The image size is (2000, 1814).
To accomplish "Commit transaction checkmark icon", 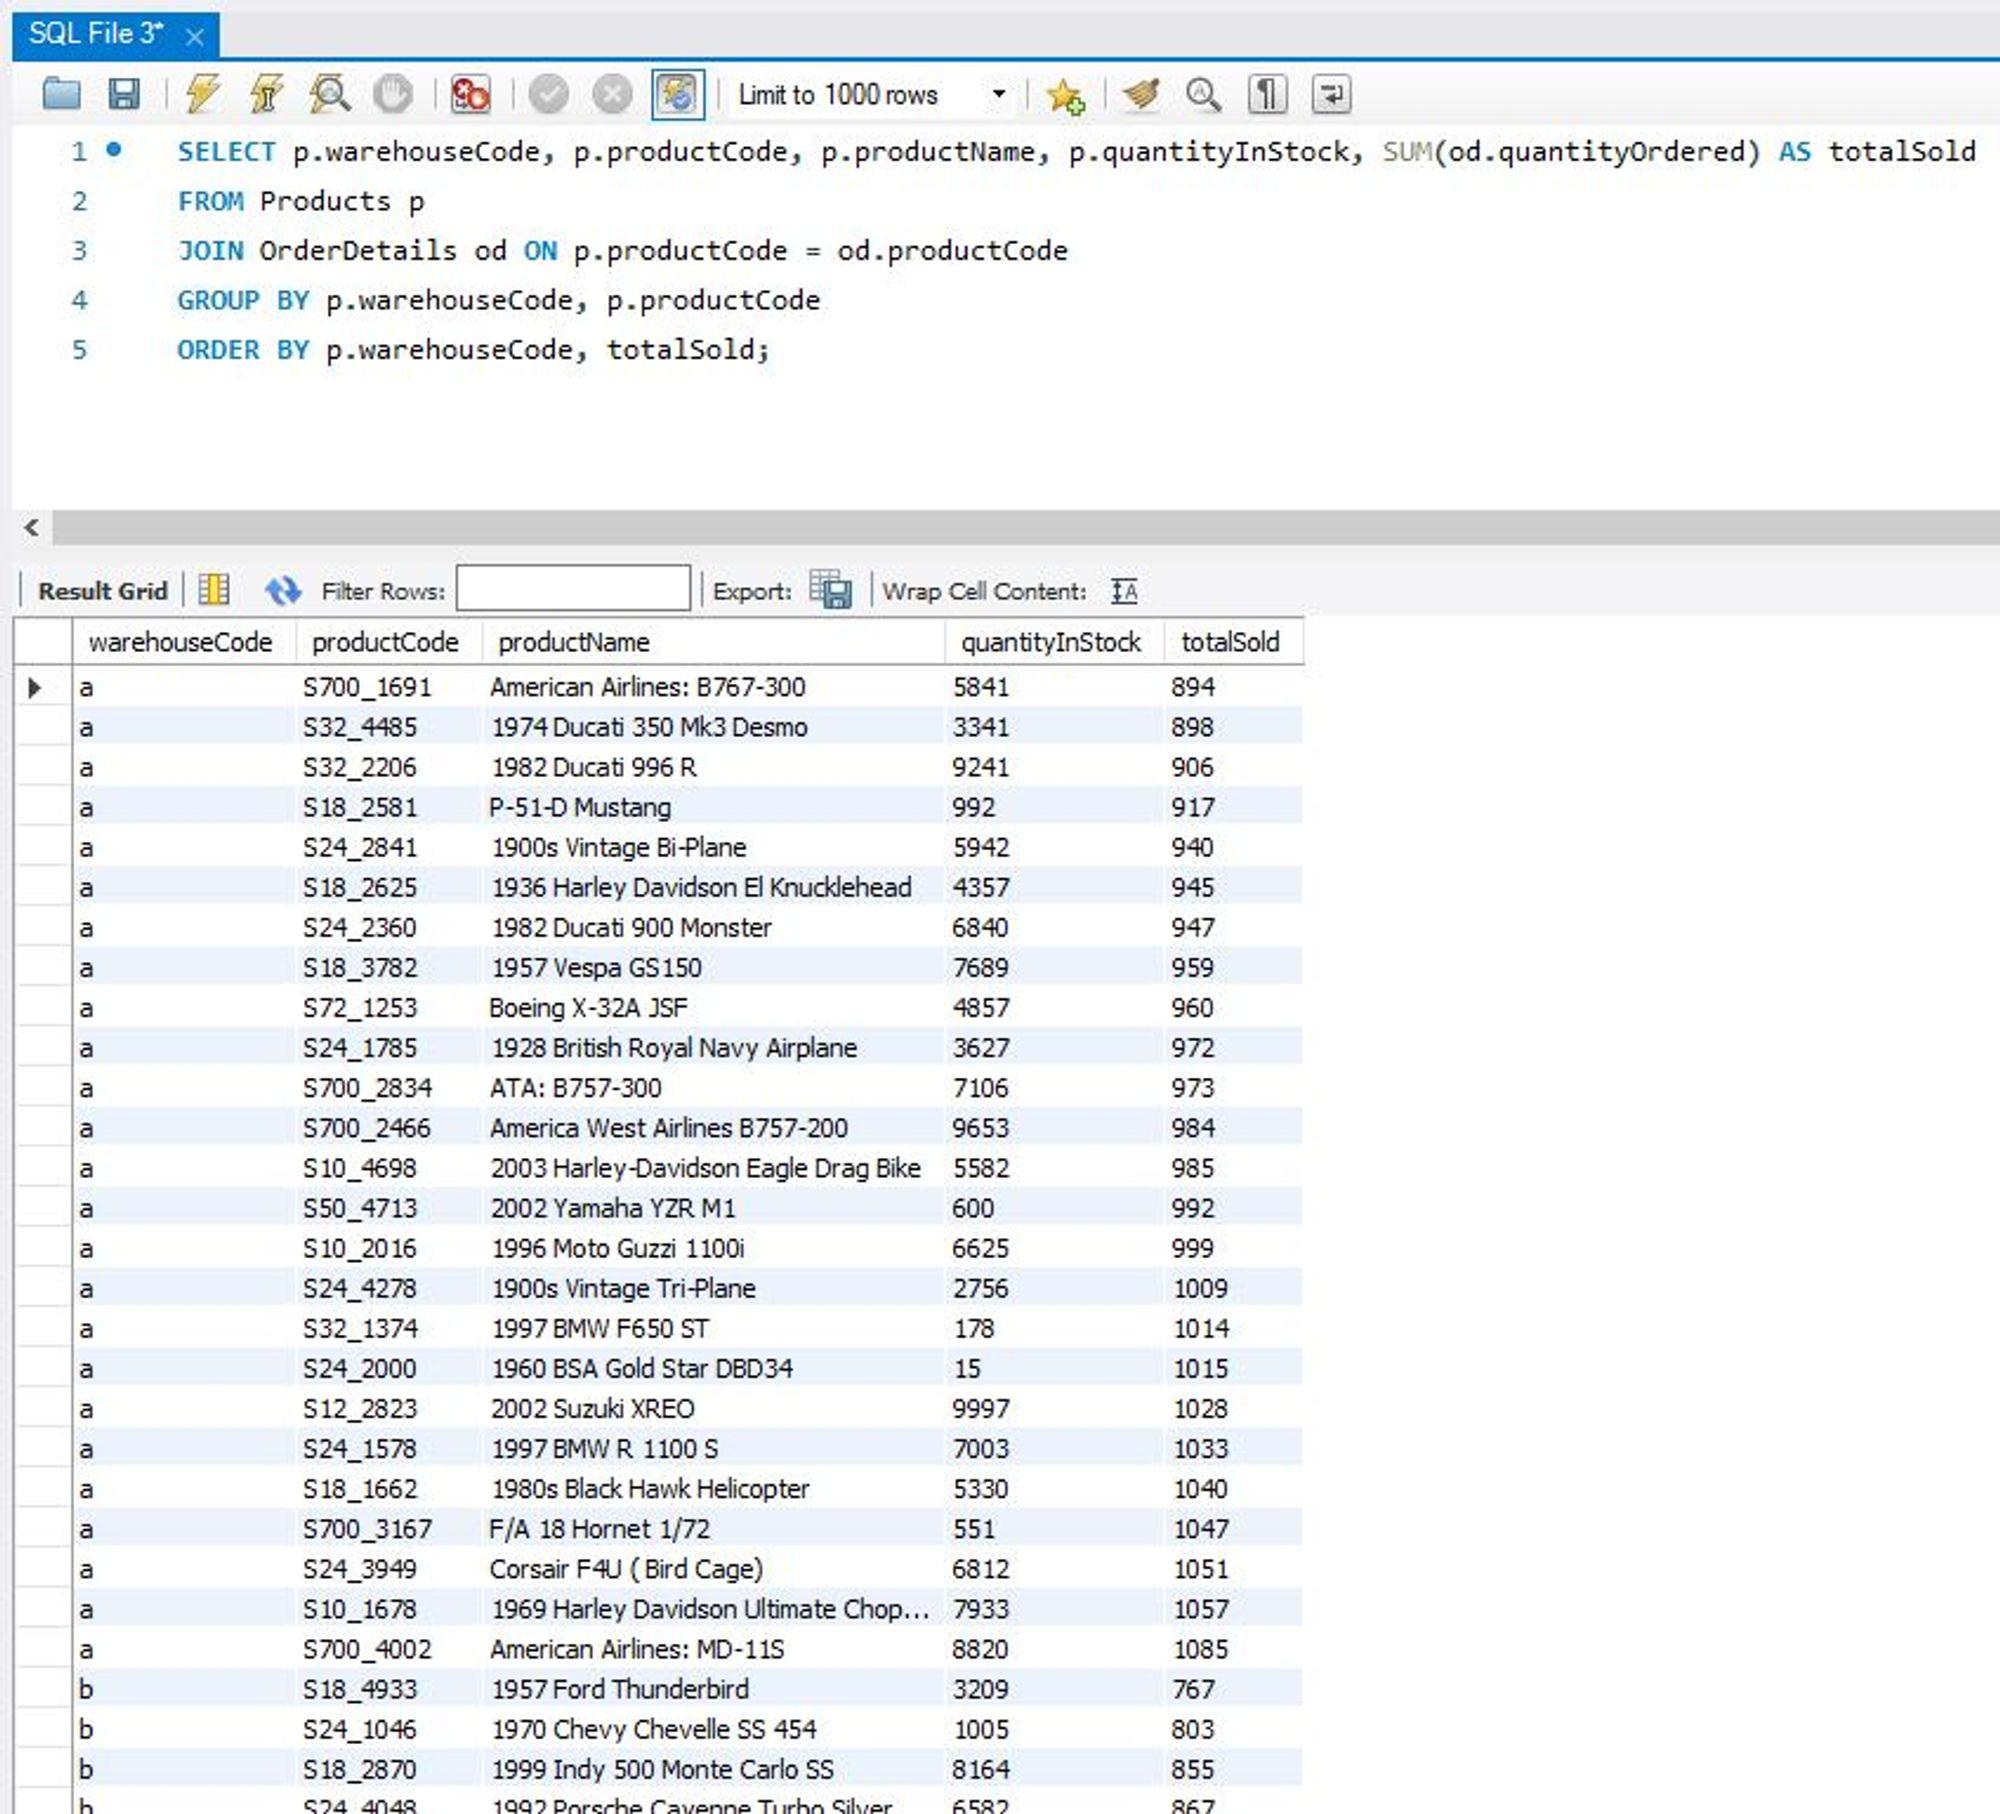I will point(549,94).
